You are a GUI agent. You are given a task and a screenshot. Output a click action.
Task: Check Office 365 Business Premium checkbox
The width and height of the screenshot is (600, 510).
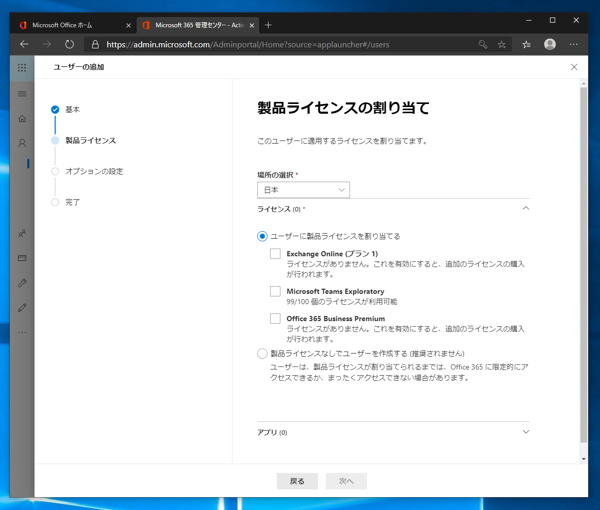coord(275,318)
